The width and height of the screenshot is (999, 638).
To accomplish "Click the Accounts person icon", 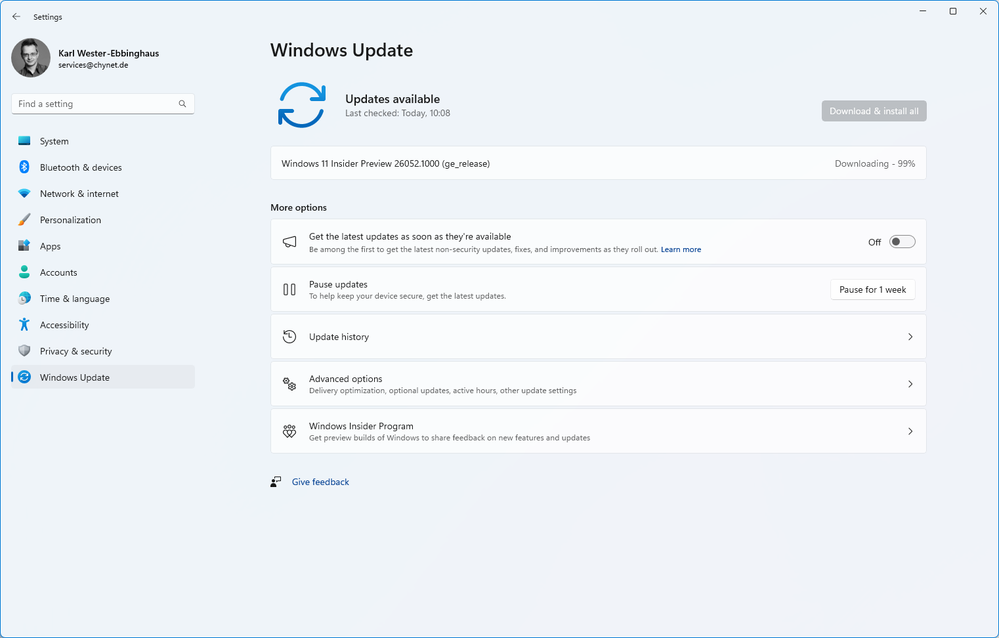I will pyautogui.click(x=24, y=272).
